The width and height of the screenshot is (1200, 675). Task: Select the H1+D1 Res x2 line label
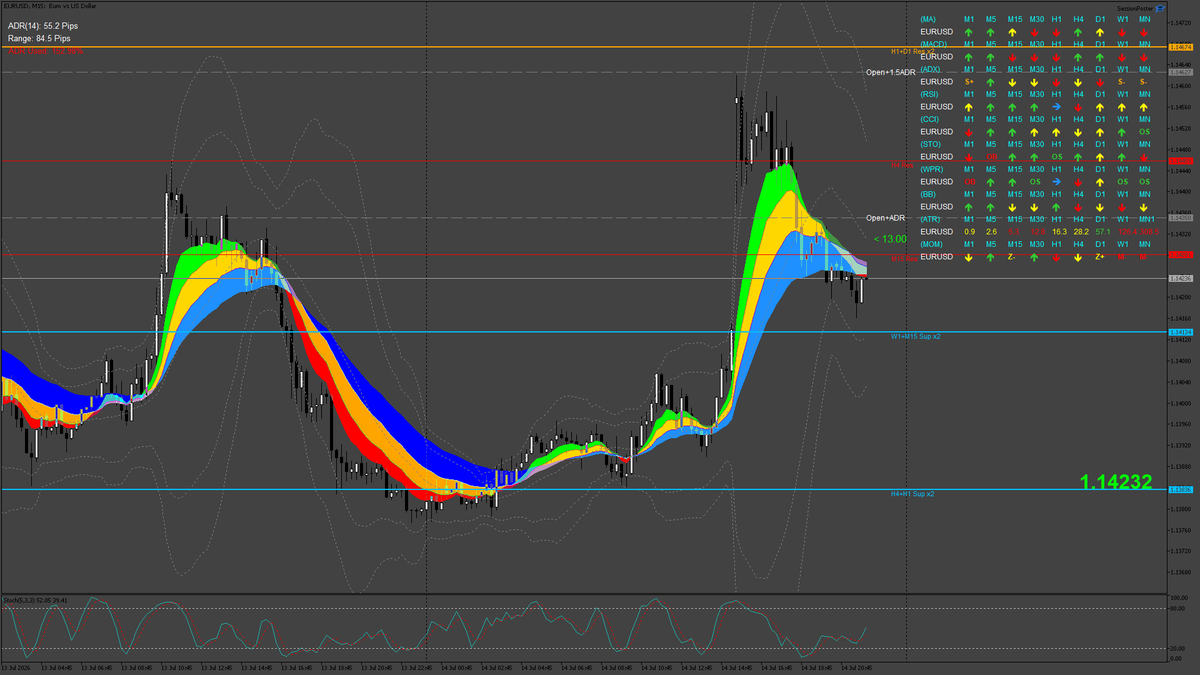click(x=912, y=50)
